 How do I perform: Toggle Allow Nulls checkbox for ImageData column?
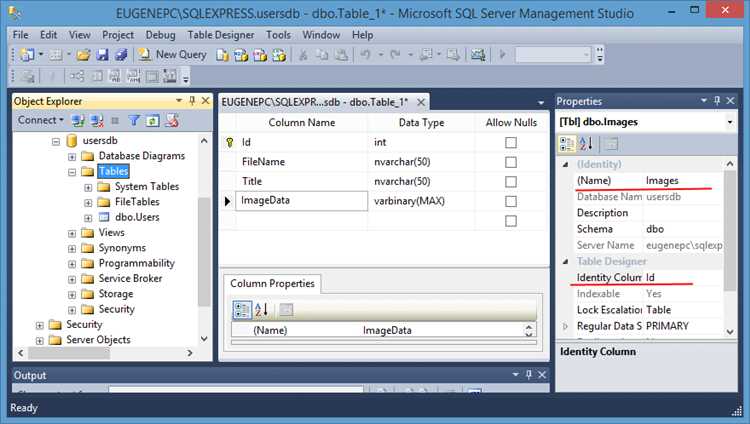point(511,201)
